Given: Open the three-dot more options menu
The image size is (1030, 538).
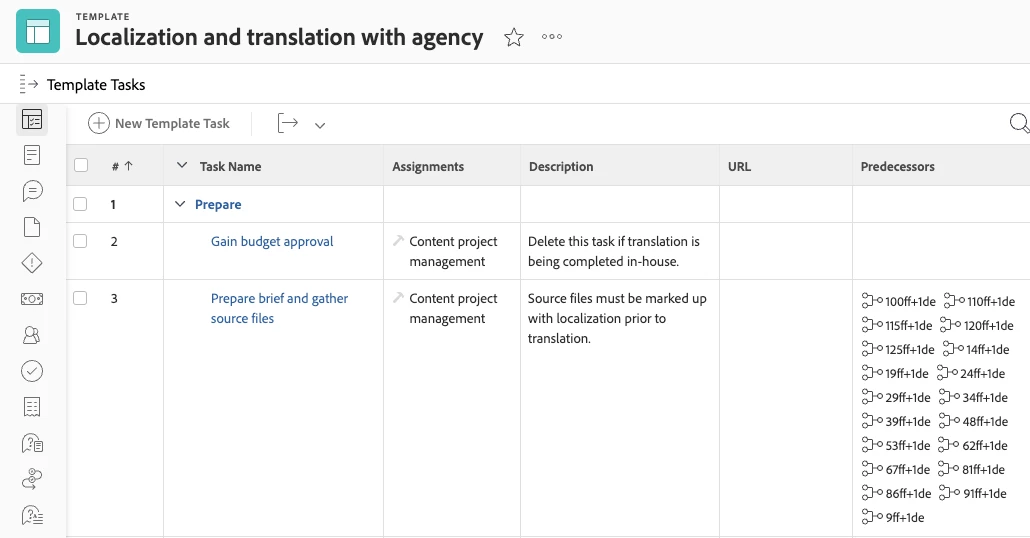Looking at the screenshot, I should coord(552,38).
